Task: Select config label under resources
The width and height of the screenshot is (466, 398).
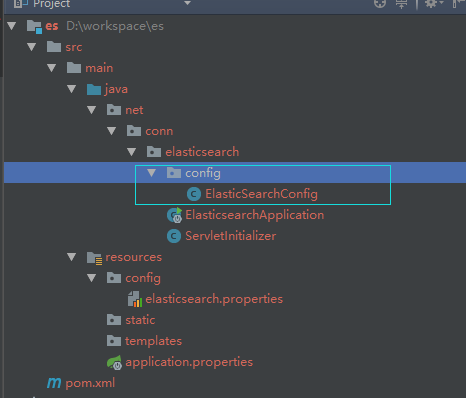Action: (x=143, y=278)
